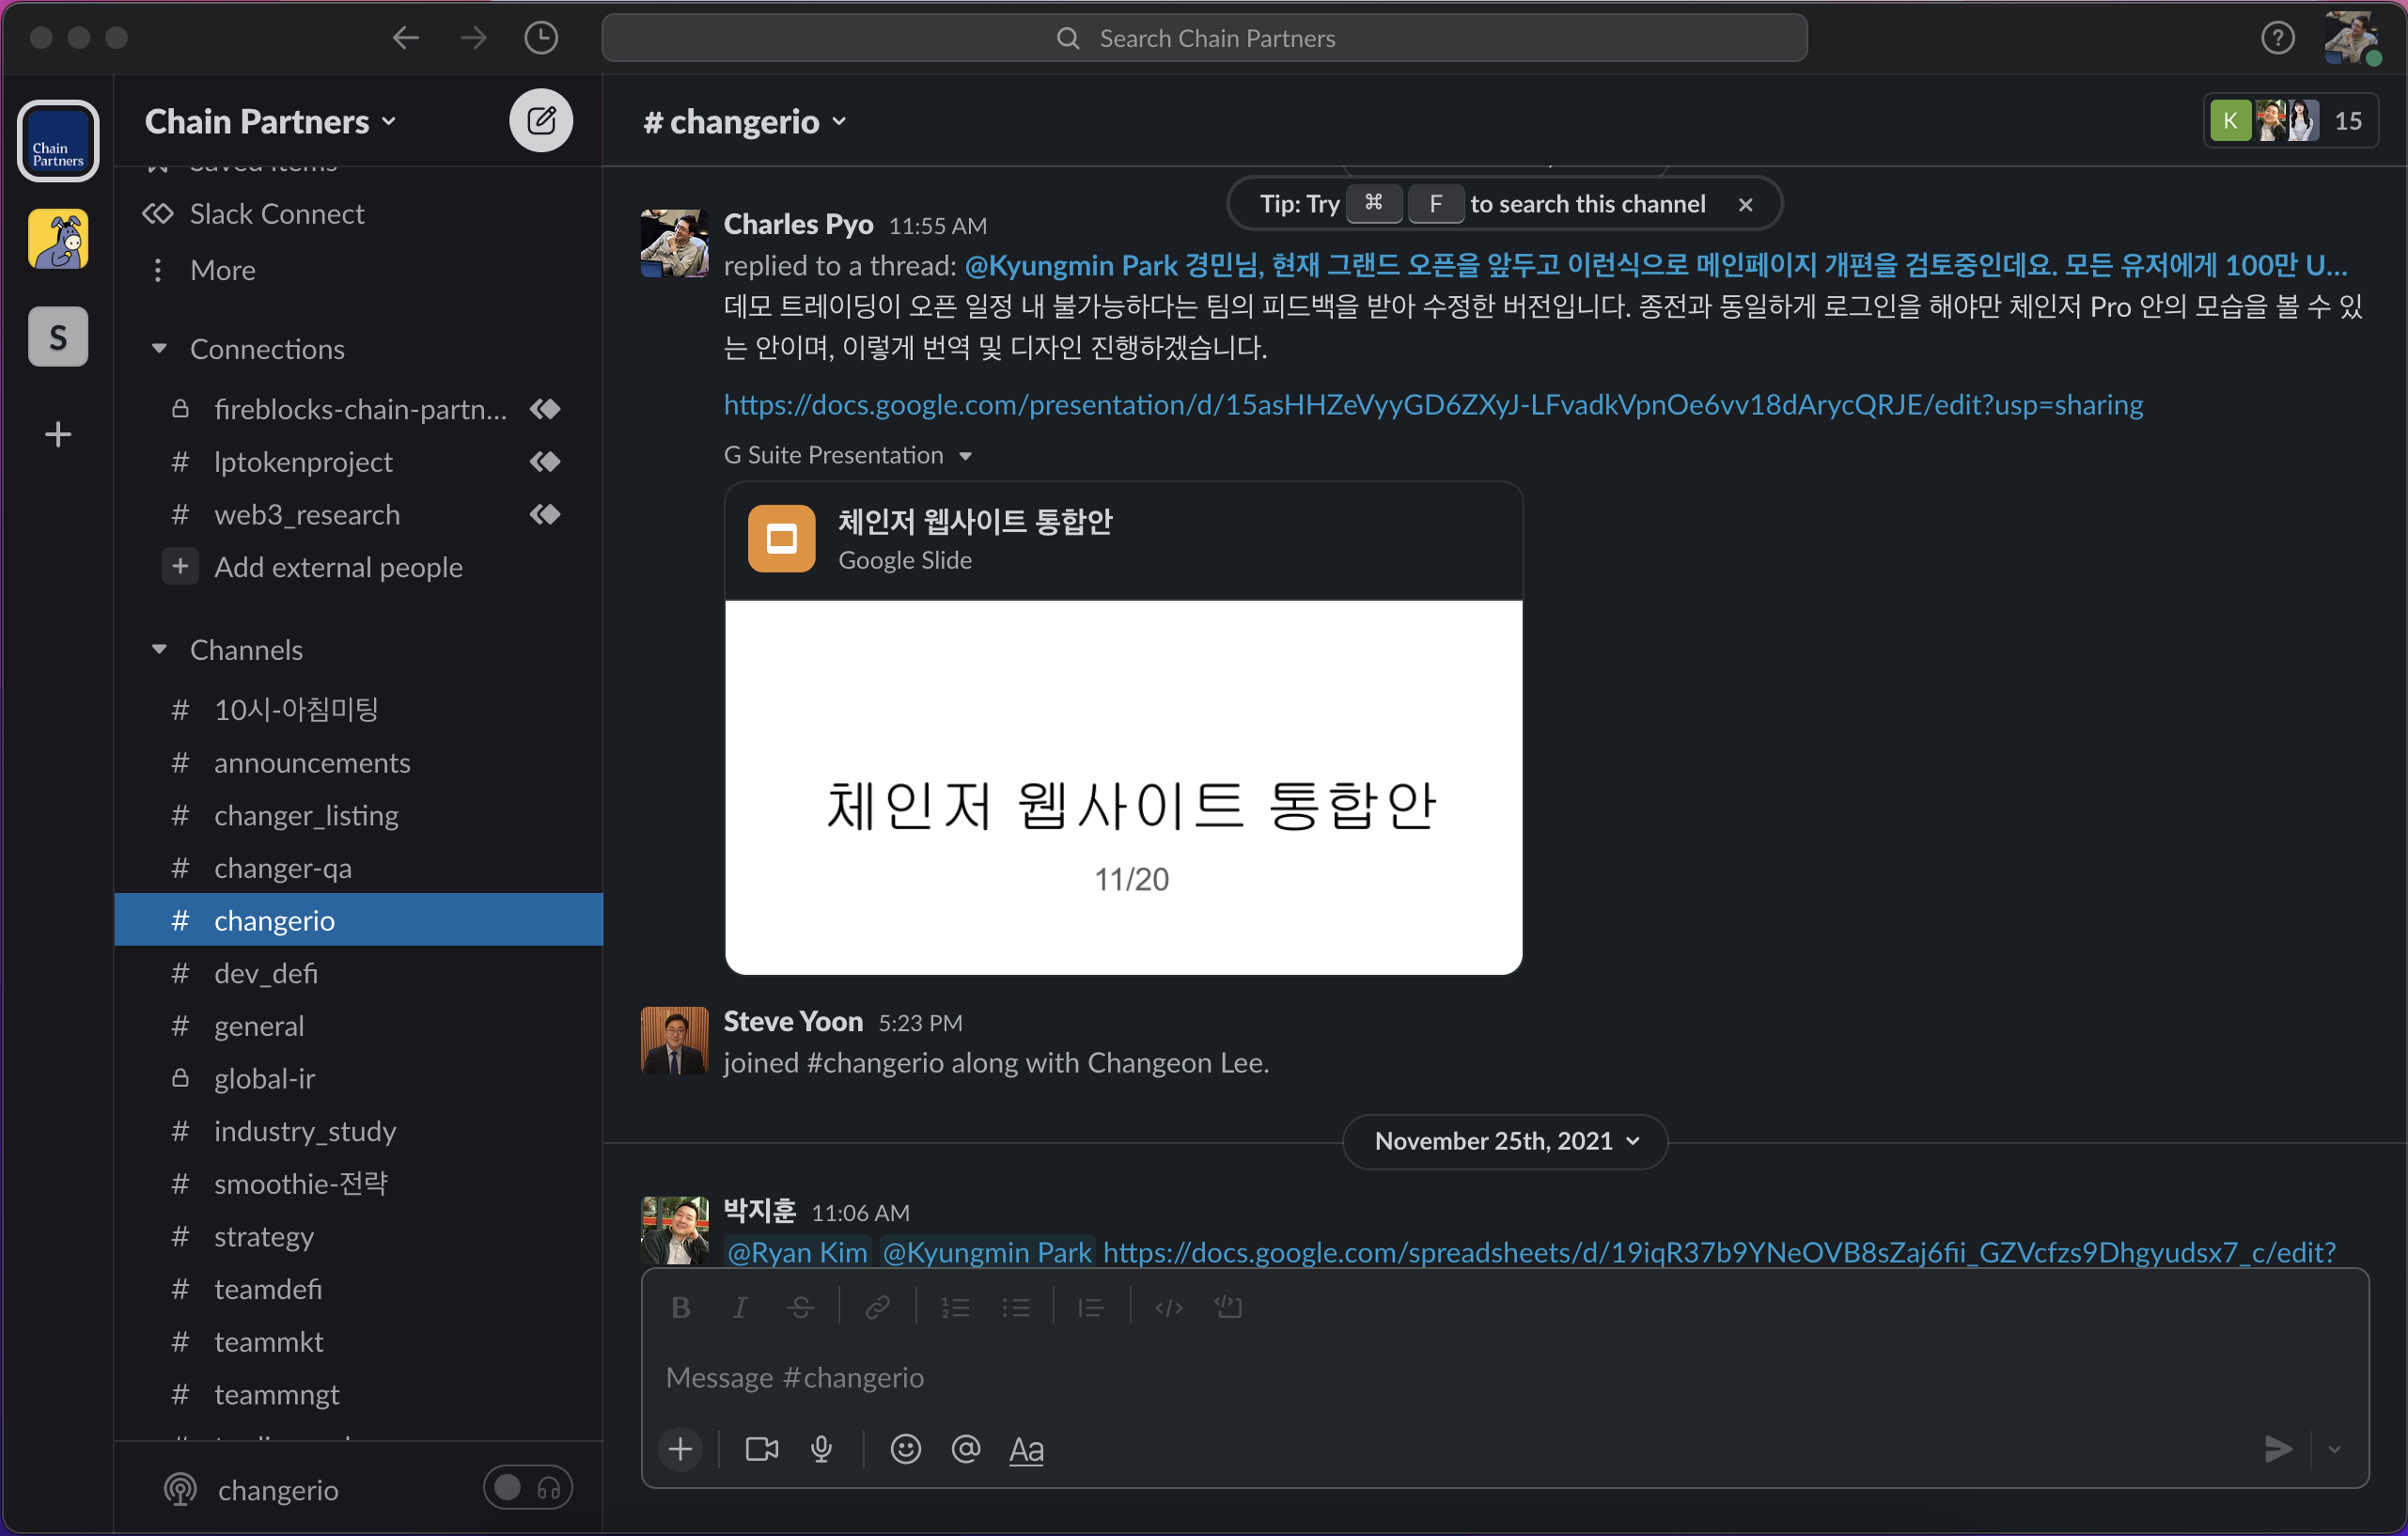Open November 25th, 2021 date dropdown

1505,1141
